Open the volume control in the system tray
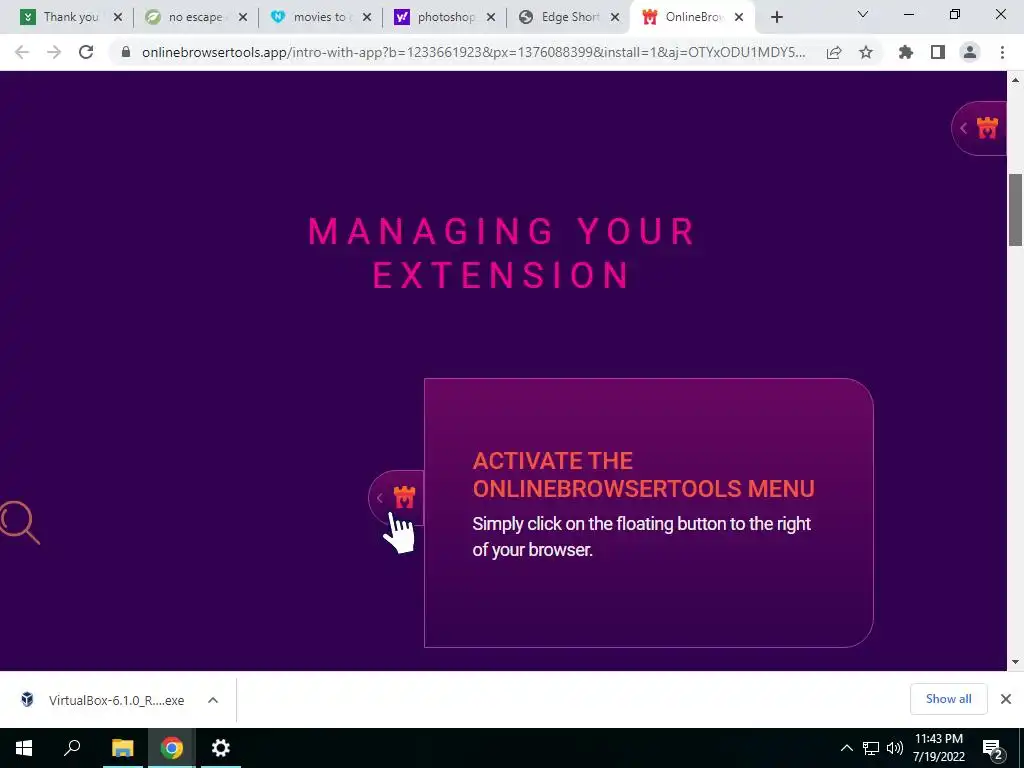Image resolution: width=1024 pixels, height=768 pixels. click(x=895, y=748)
